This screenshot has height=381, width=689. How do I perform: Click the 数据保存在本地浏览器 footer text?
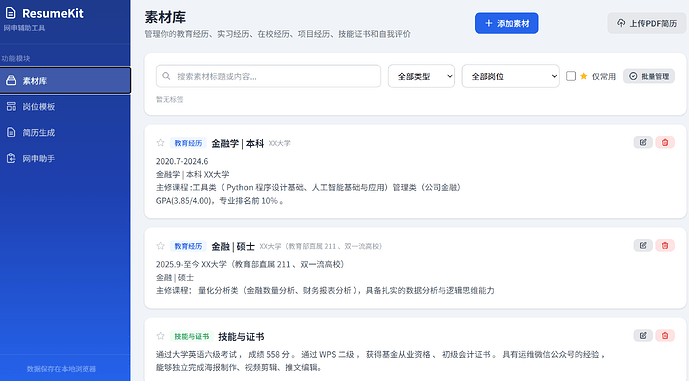61,369
